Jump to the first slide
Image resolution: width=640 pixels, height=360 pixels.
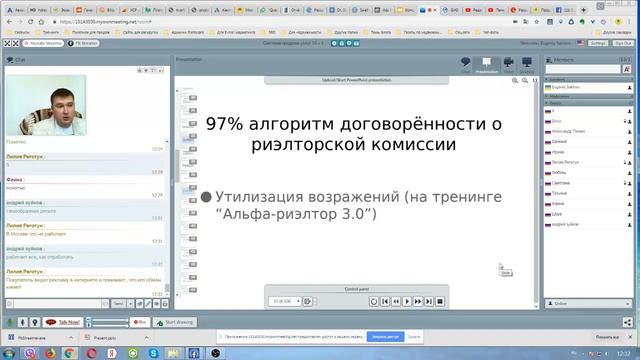(385, 301)
